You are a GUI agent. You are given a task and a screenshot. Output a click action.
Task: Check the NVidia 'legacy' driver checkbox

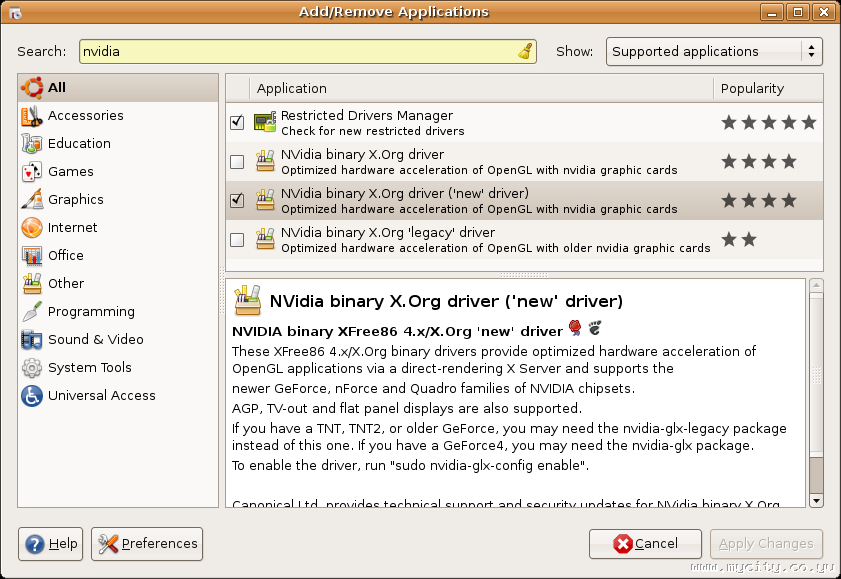pos(237,239)
